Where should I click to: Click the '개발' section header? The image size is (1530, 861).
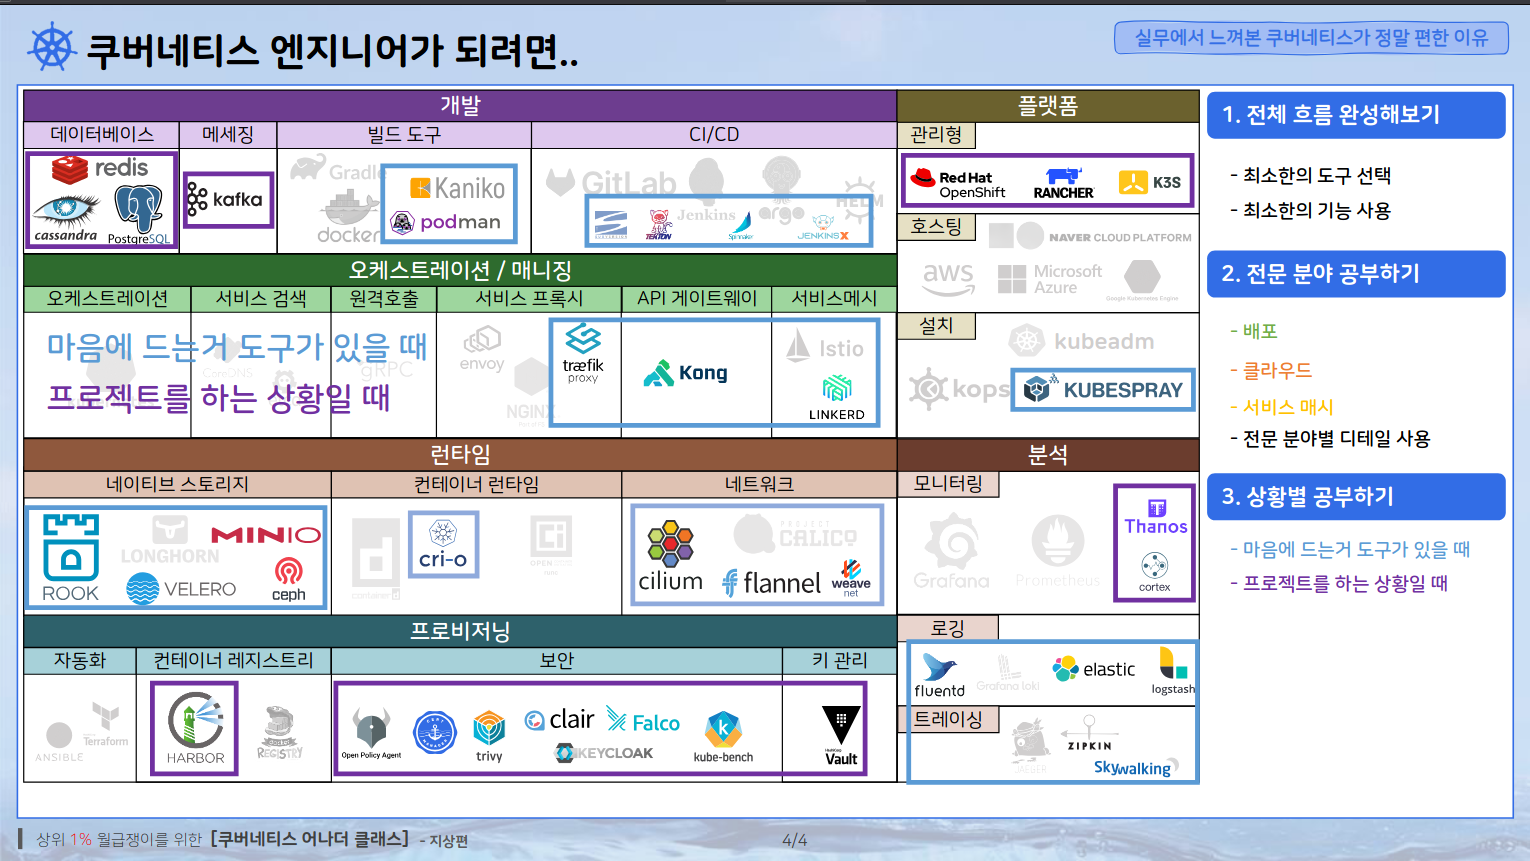coord(460,105)
